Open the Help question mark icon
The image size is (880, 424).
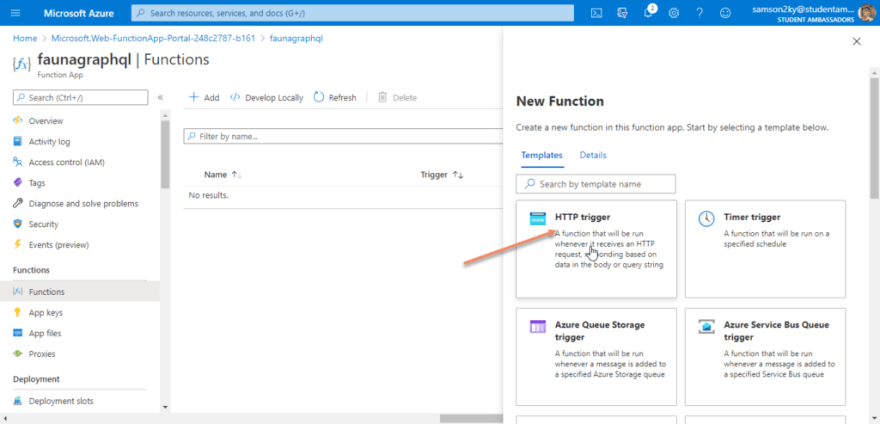pos(699,13)
